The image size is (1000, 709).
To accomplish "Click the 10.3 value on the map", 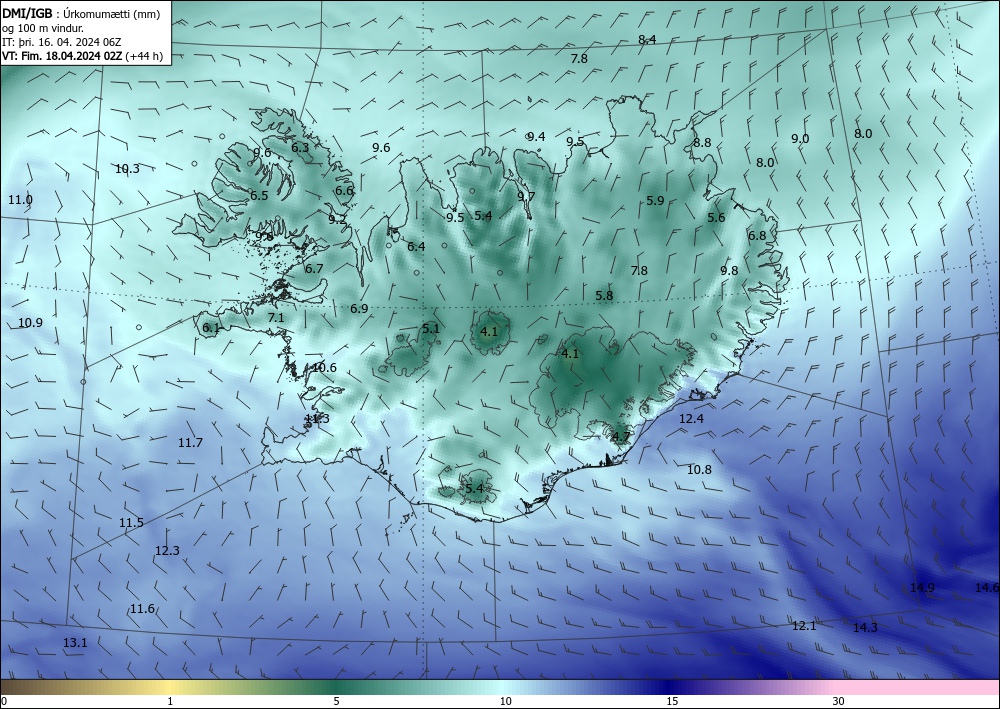I will (128, 169).
